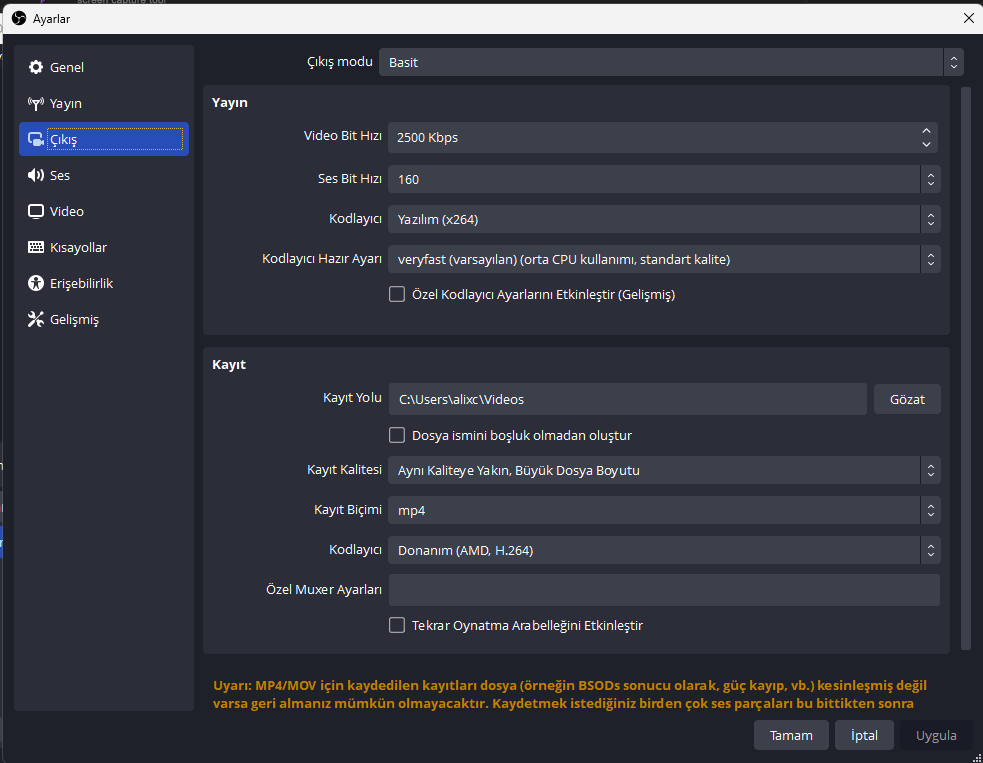Select the Çıkış settings tab
Screen dimensions: 983x763
[103, 140]
